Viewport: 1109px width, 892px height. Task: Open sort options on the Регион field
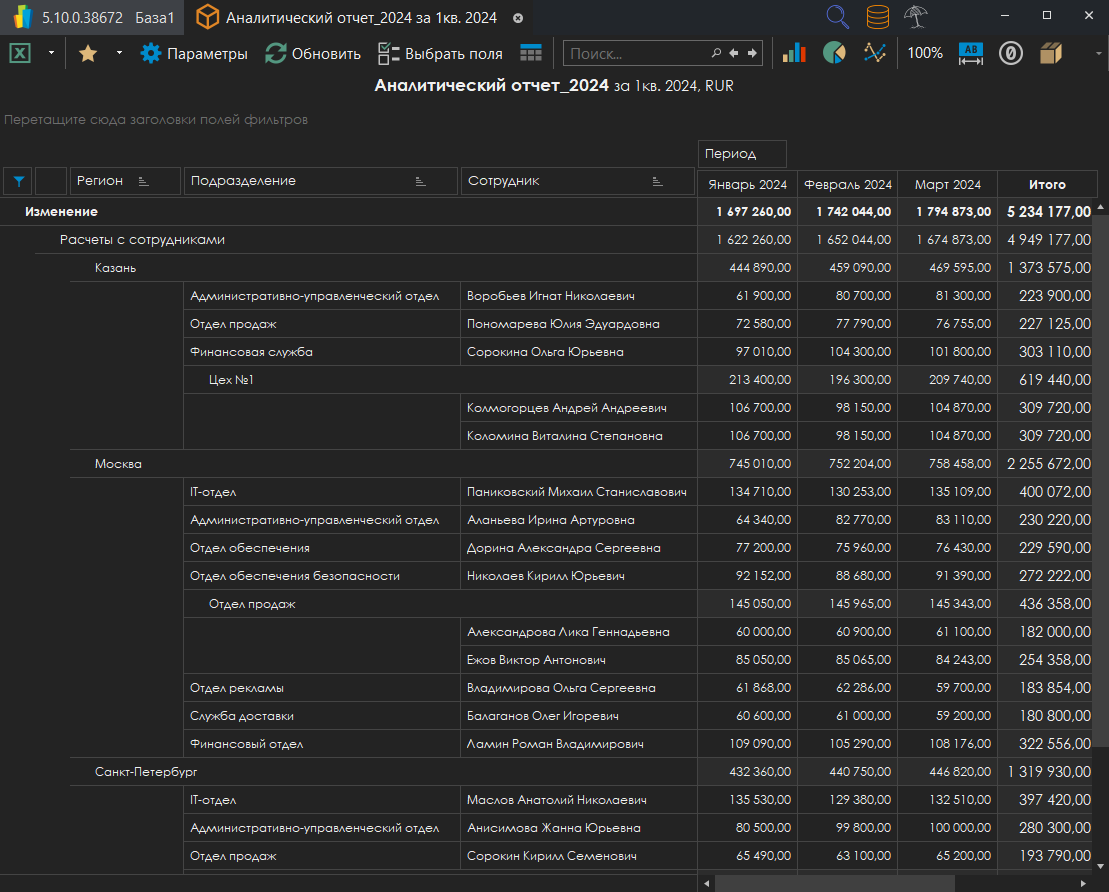coord(143,181)
